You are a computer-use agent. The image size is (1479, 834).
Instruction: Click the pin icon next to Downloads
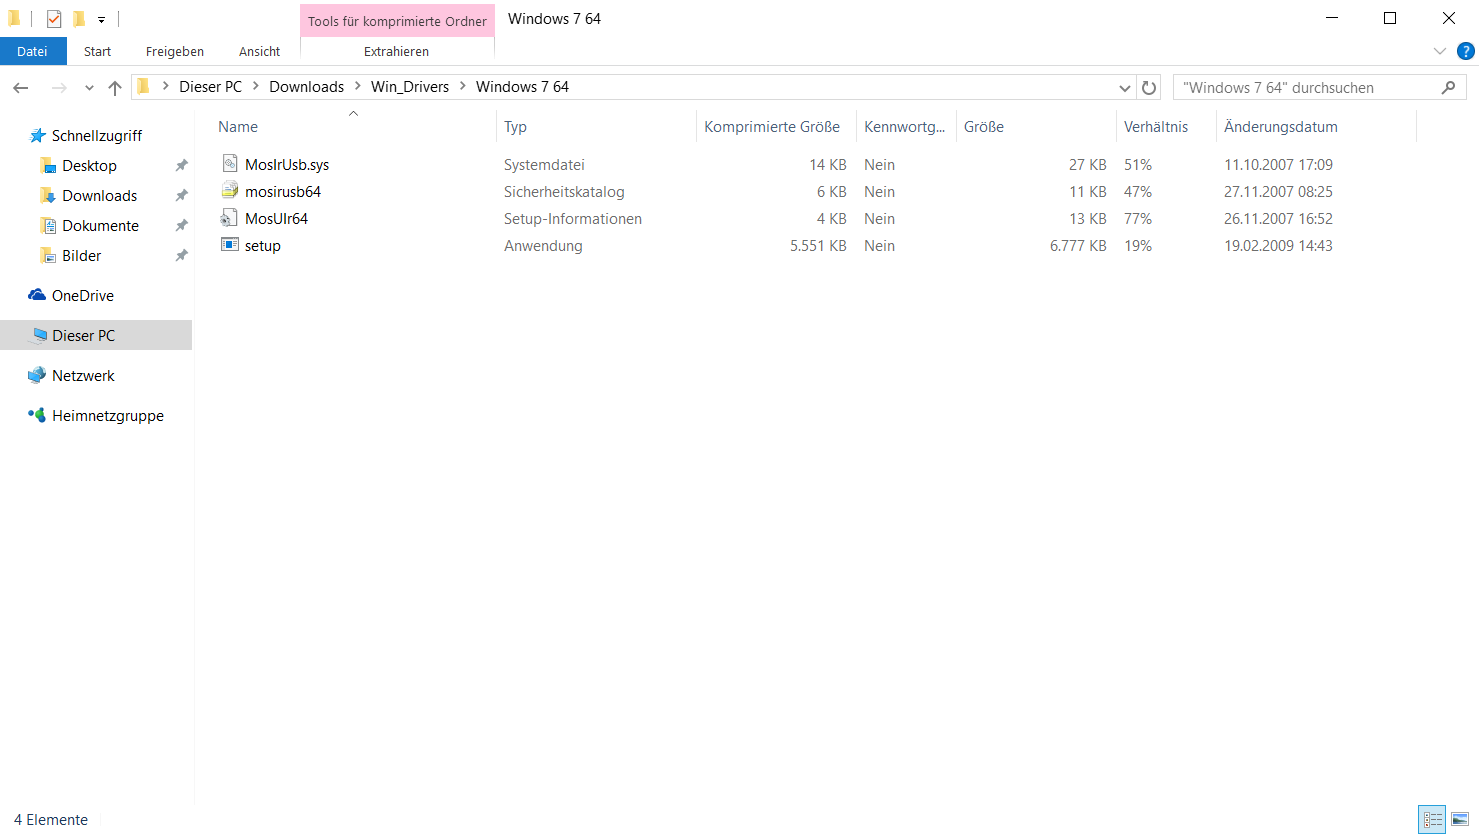181,196
